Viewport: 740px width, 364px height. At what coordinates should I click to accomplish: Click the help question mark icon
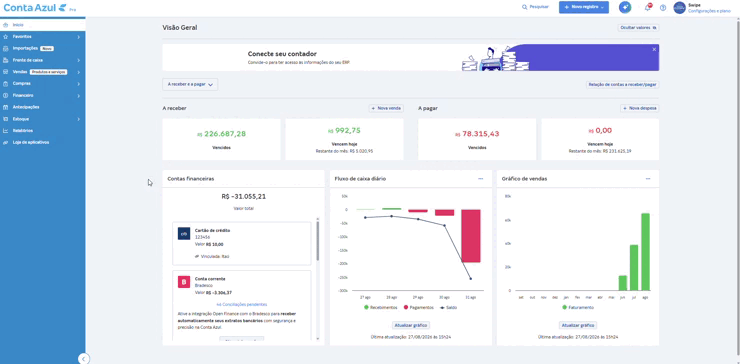663,8
